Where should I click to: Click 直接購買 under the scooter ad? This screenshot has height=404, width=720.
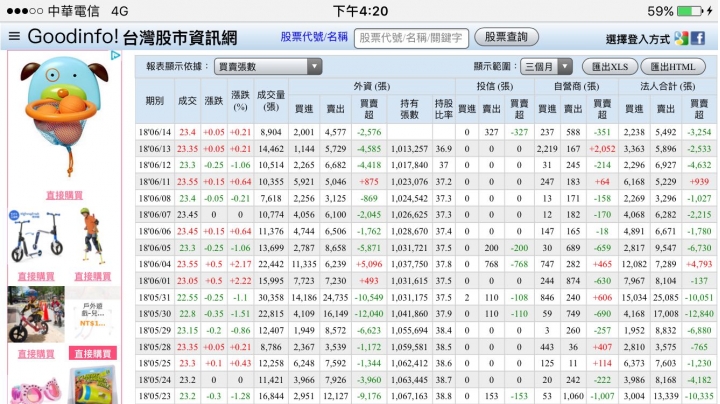click(36, 276)
